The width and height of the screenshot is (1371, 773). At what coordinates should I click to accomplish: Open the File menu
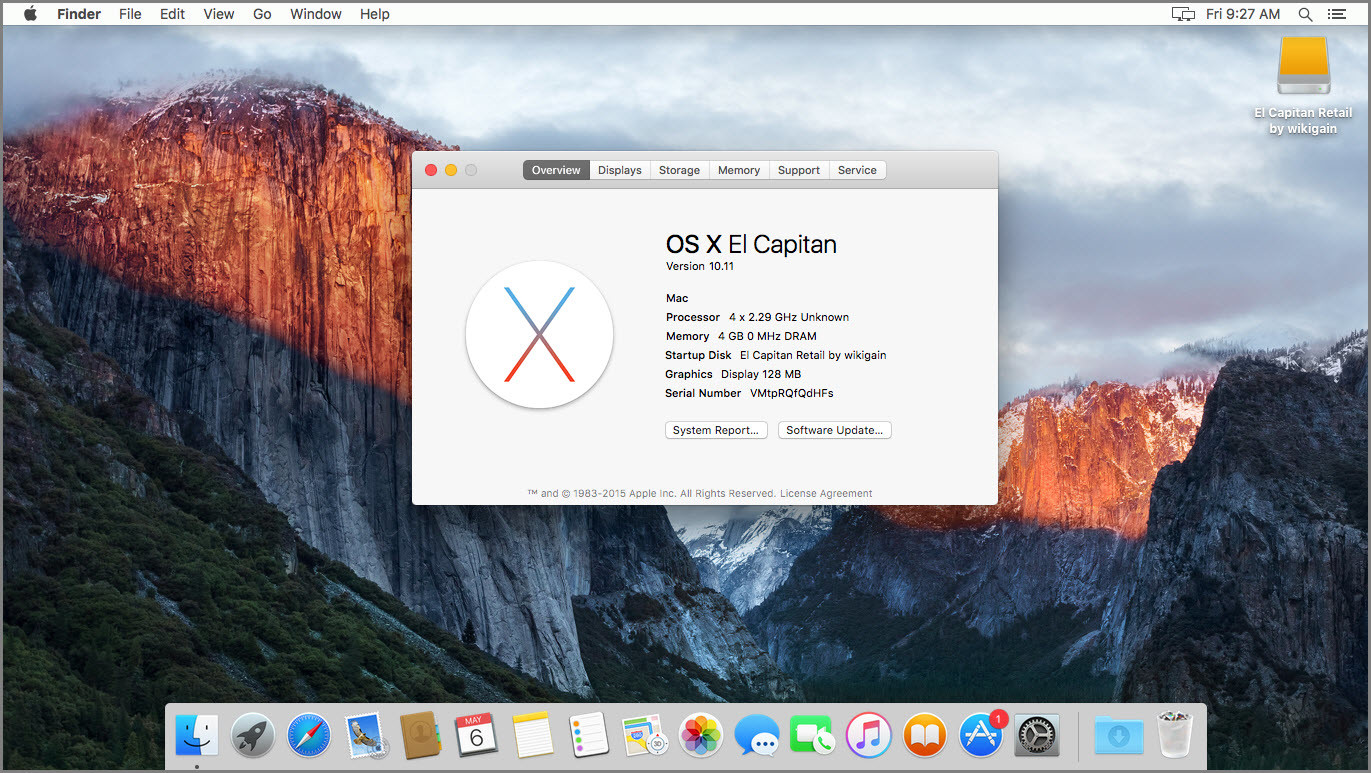130,14
